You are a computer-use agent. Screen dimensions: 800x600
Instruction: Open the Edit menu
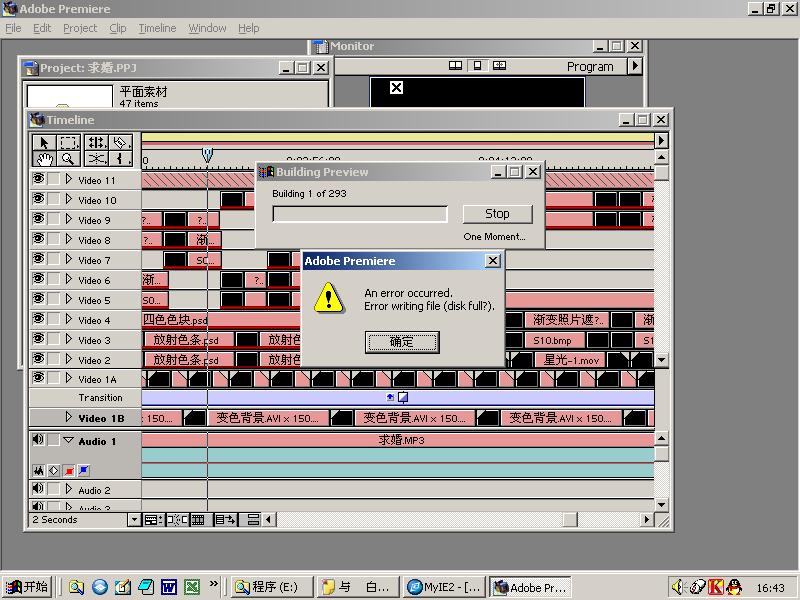tap(42, 28)
